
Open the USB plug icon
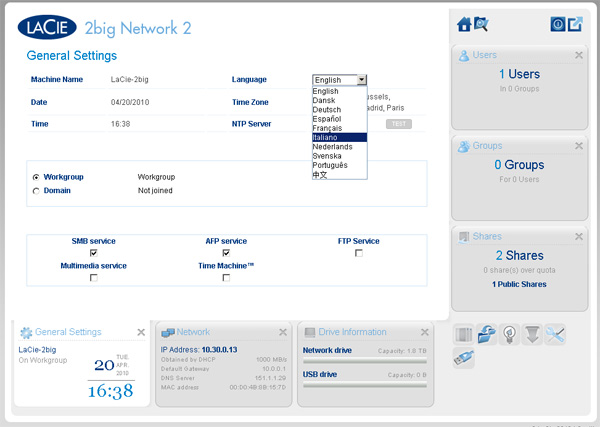(x=464, y=358)
